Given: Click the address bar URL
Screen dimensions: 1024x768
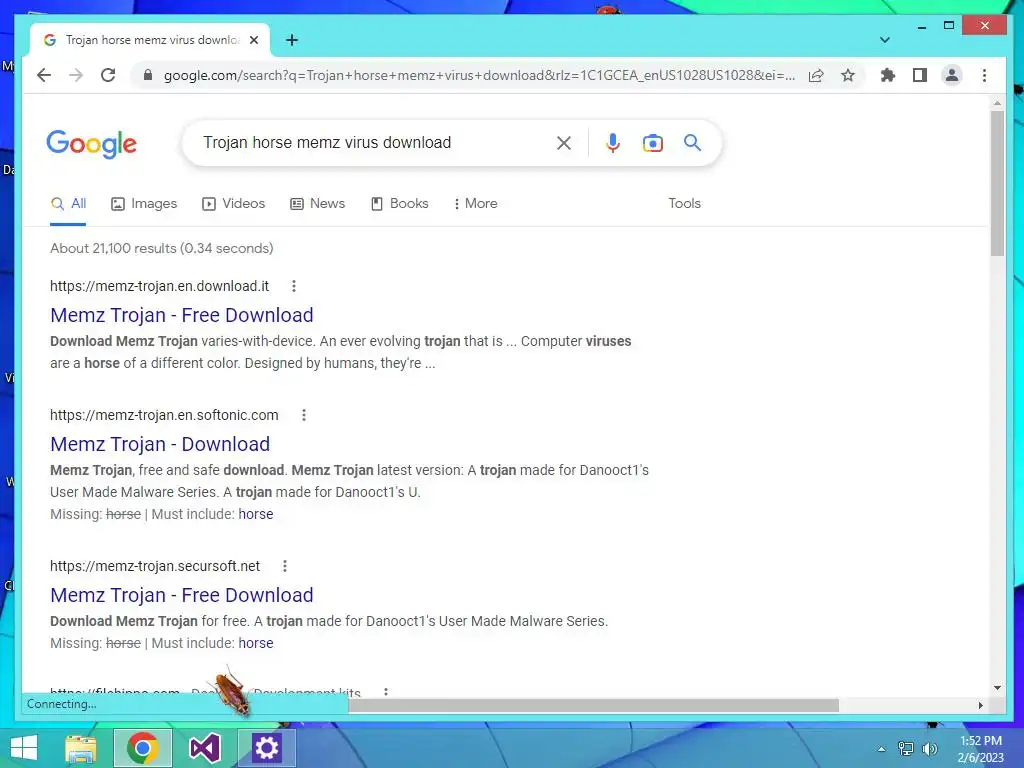Looking at the screenshot, I should [x=479, y=75].
